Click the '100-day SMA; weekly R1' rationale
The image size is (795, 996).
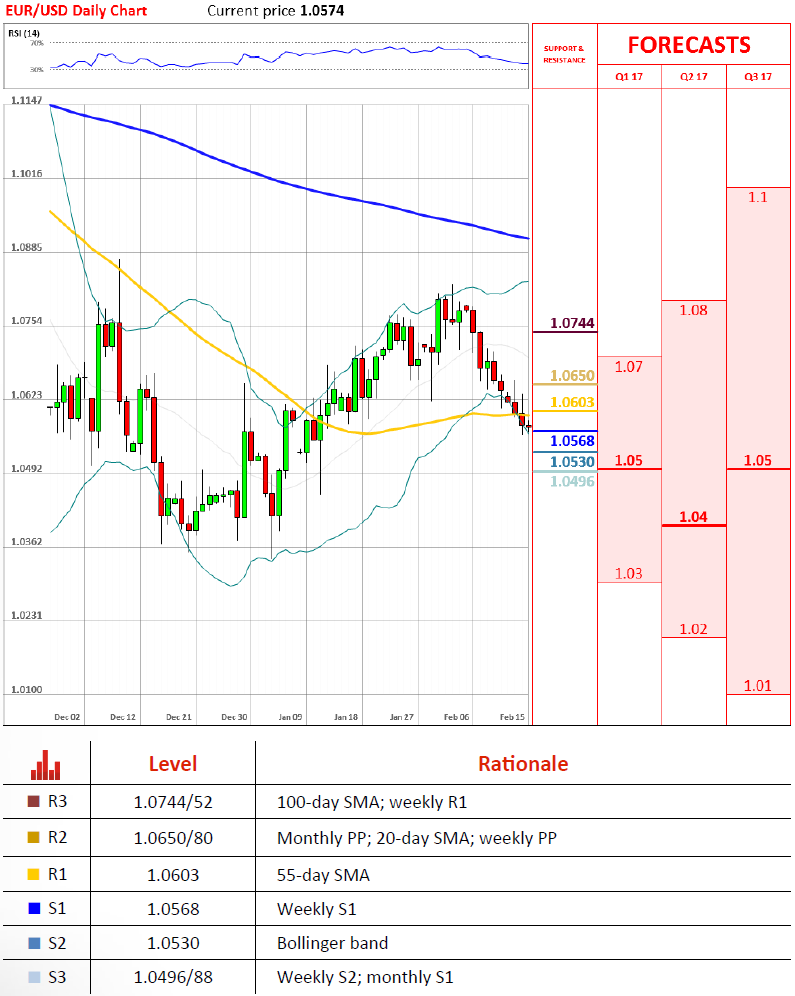(x=372, y=802)
